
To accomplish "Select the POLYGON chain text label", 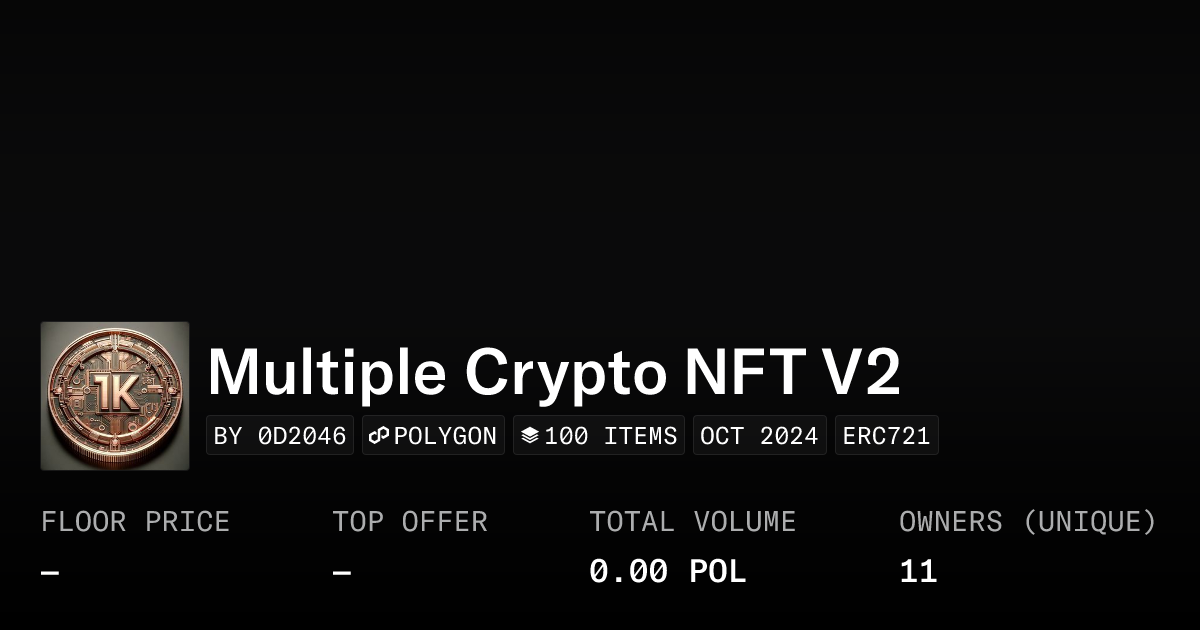I will (x=445, y=436).
